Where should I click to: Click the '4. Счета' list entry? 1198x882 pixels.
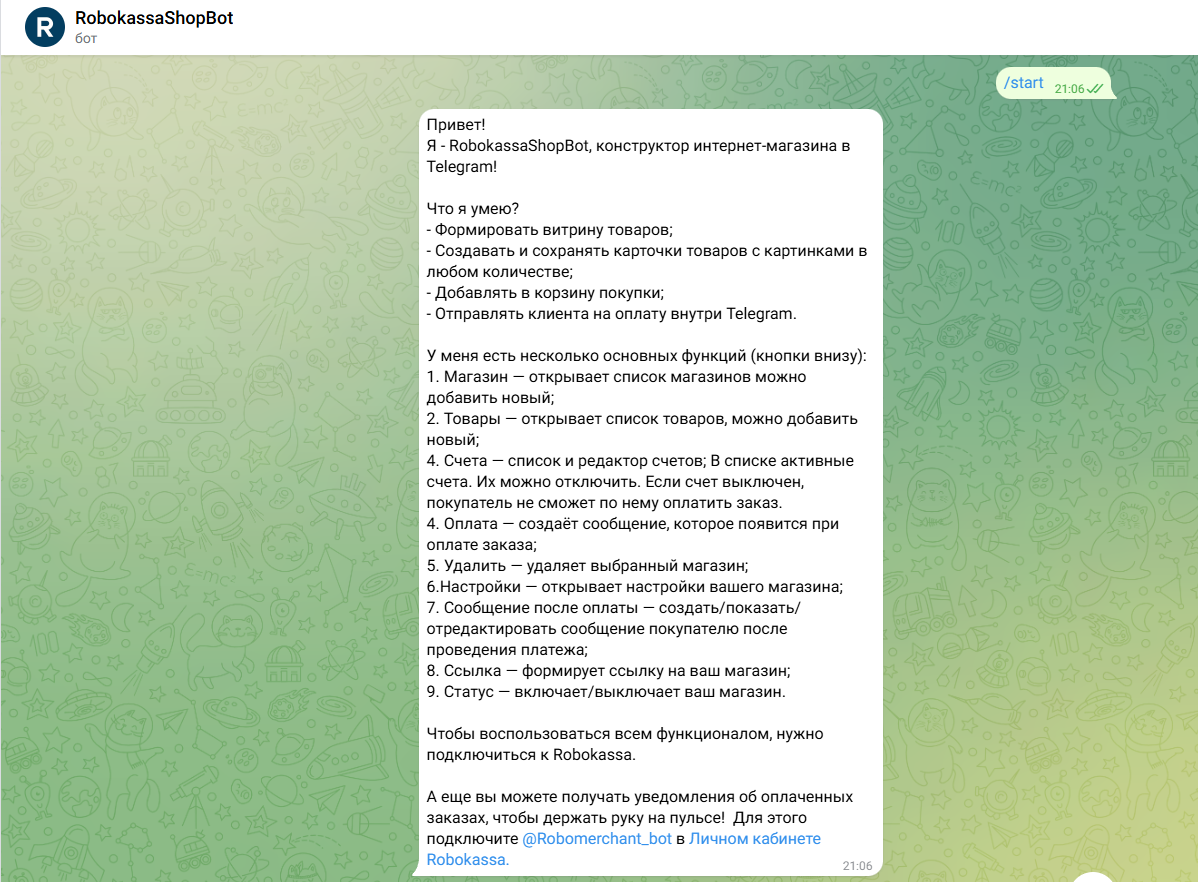pyautogui.click(x=640, y=482)
